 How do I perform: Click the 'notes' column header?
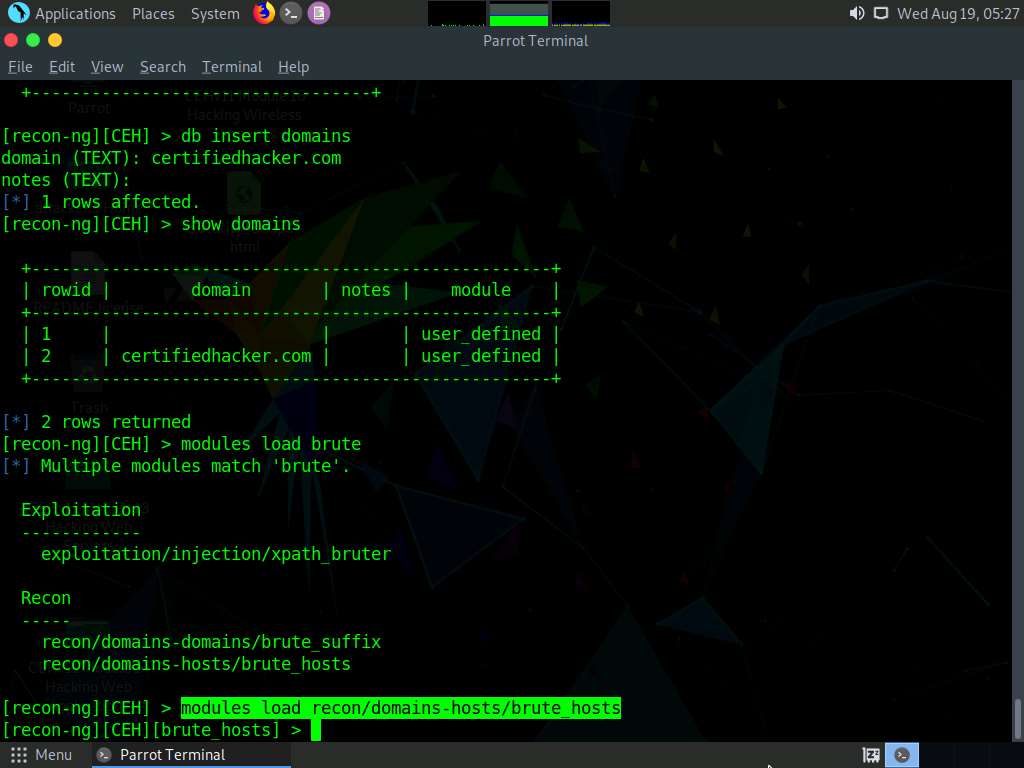tap(366, 290)
